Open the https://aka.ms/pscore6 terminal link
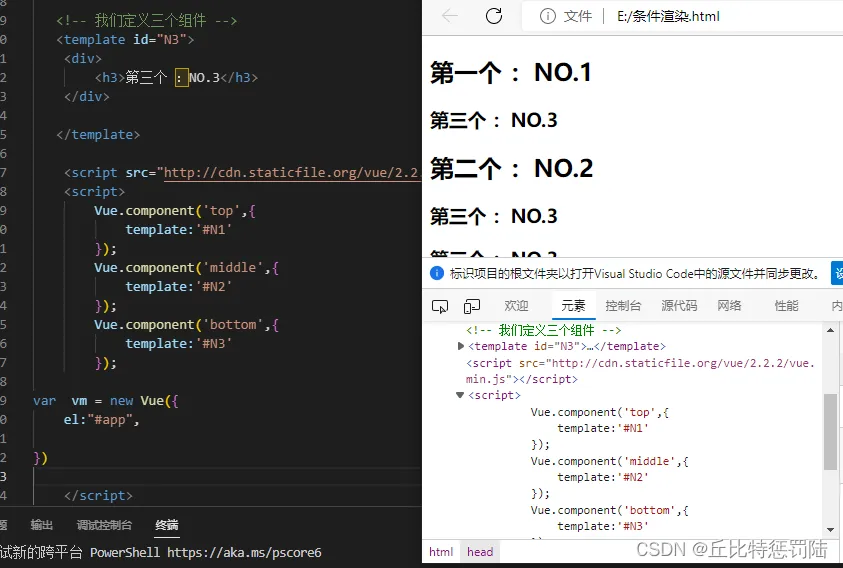The image size is (843, 568). (244, 552)
